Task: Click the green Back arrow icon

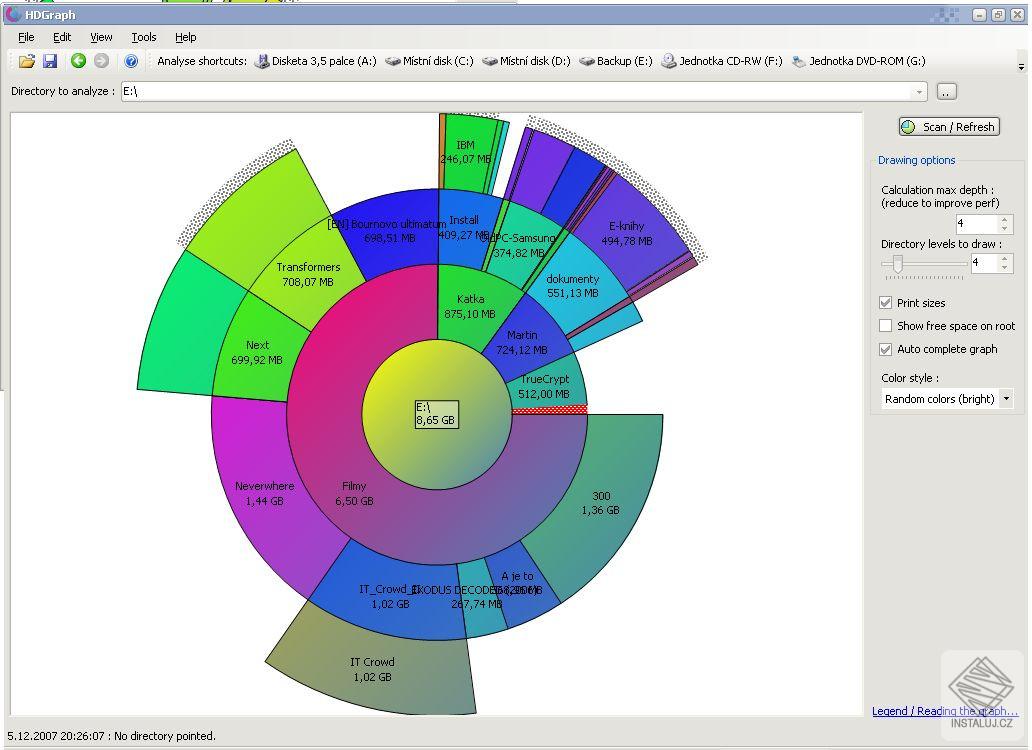Action: point(78,61)
